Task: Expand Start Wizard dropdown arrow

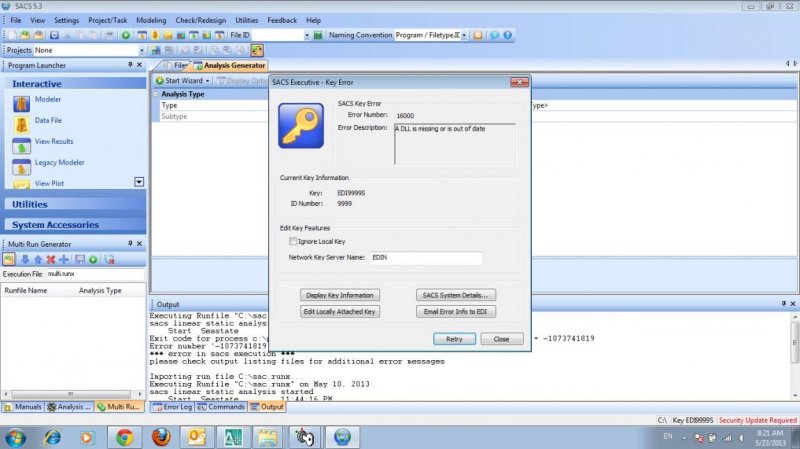Action: [x=208, y=81]
